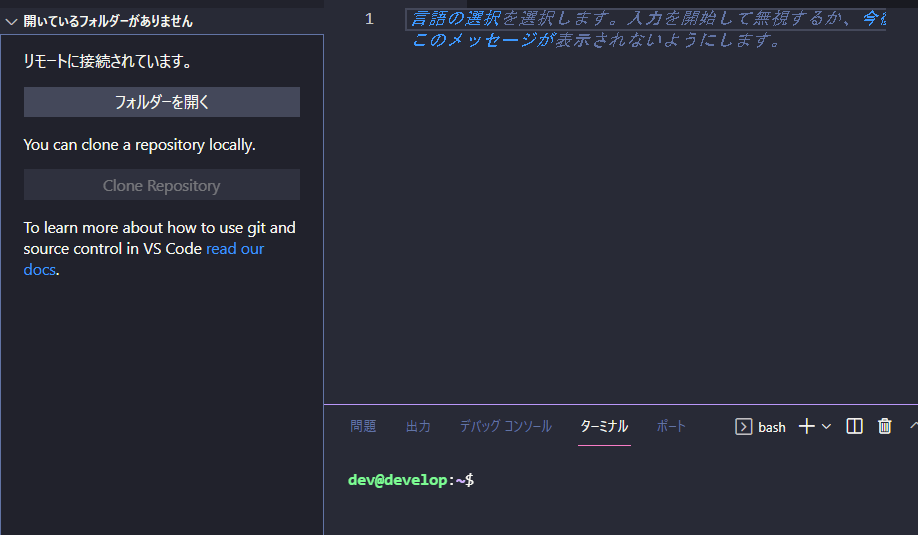Split the terminal pane
Screen dimensions: 918x535
click(854, 427)
